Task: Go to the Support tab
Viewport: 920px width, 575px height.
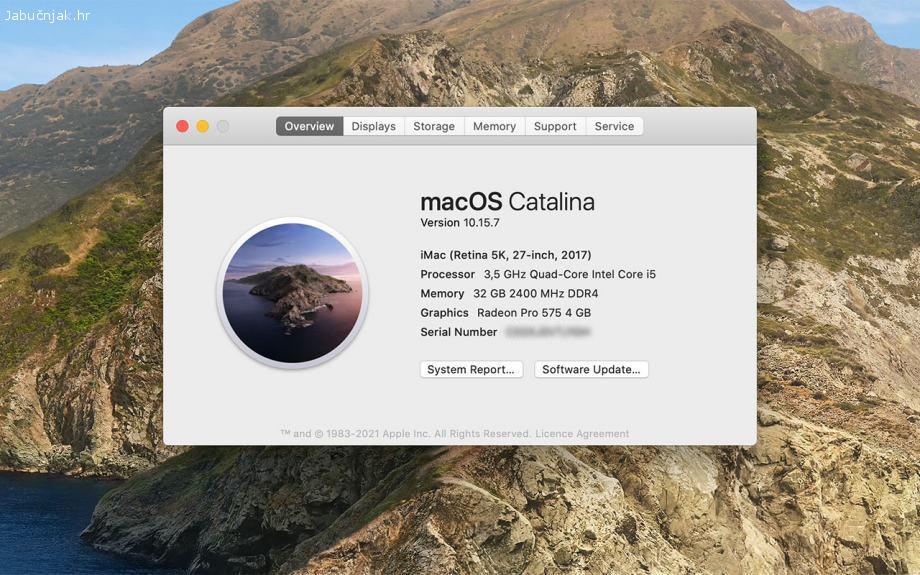Action: (555, 126)
